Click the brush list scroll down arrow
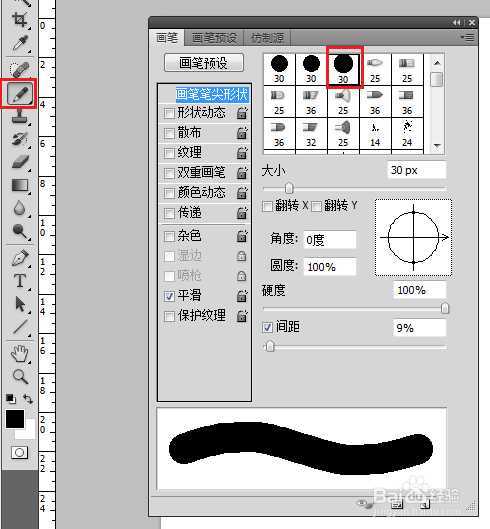Viewport: 490px width, 529px height. tap(437, 146)
